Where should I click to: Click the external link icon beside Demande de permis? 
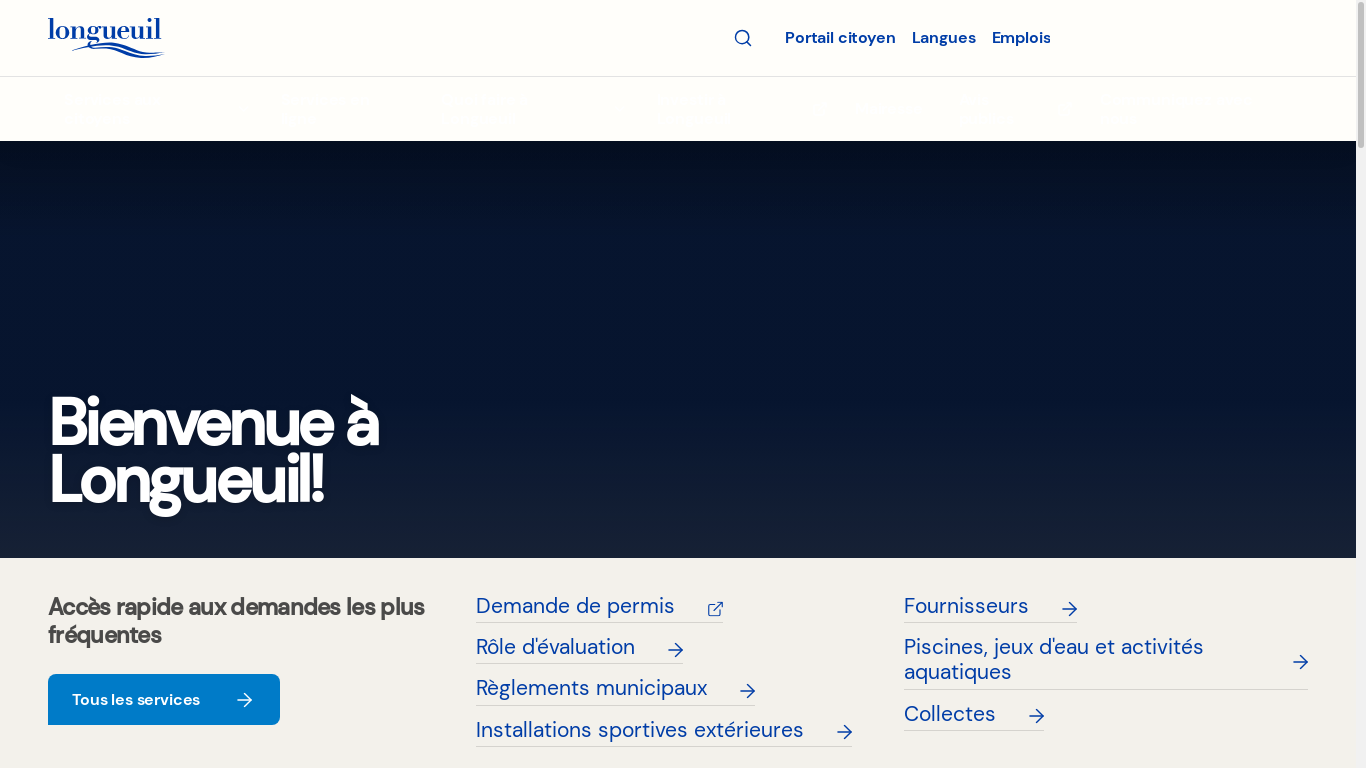pos(715,609)
